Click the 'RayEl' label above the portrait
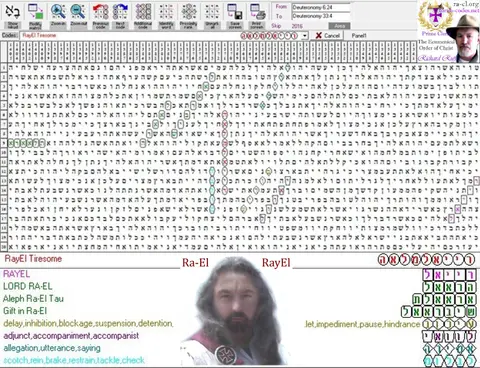The width and height of the screenshot is (480, 368). coord(276,263)
